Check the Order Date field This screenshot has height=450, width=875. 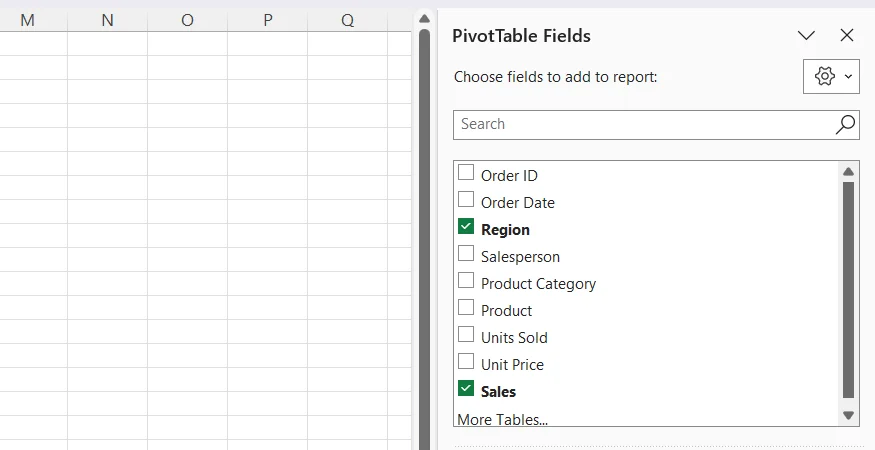(x=466, y=199)
